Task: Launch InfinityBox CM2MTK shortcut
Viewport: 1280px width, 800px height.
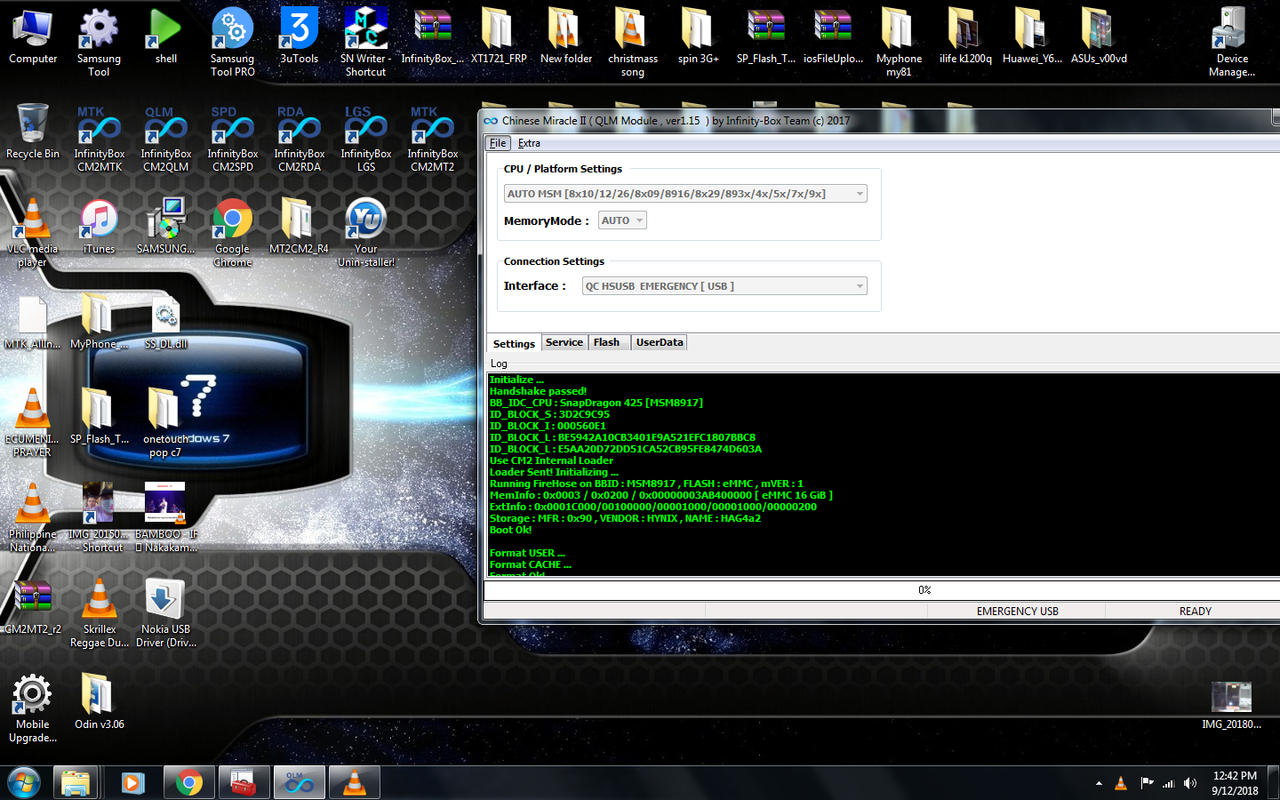Action: pos(99,140)
